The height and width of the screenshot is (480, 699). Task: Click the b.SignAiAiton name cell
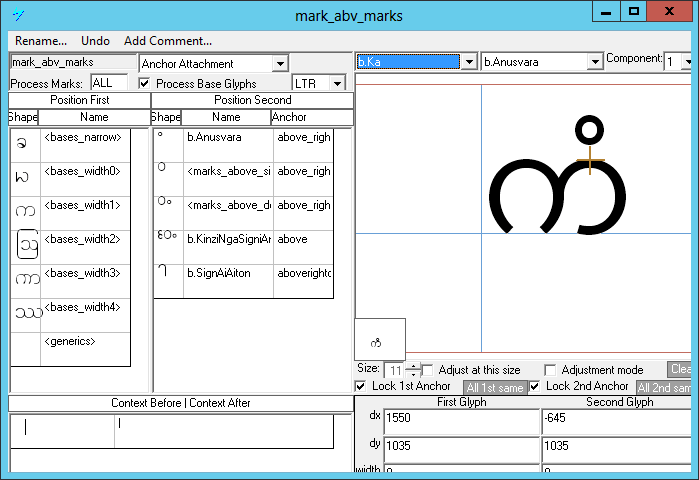(228, 281)
